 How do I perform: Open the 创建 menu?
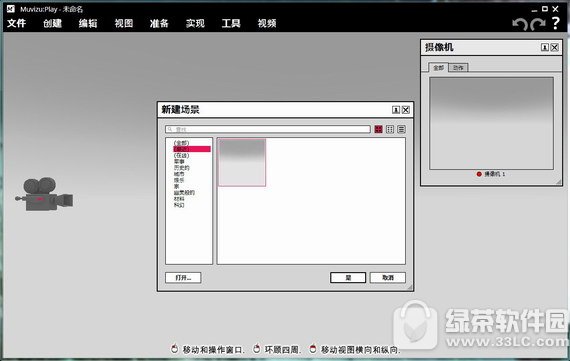(x=52, y=23)
